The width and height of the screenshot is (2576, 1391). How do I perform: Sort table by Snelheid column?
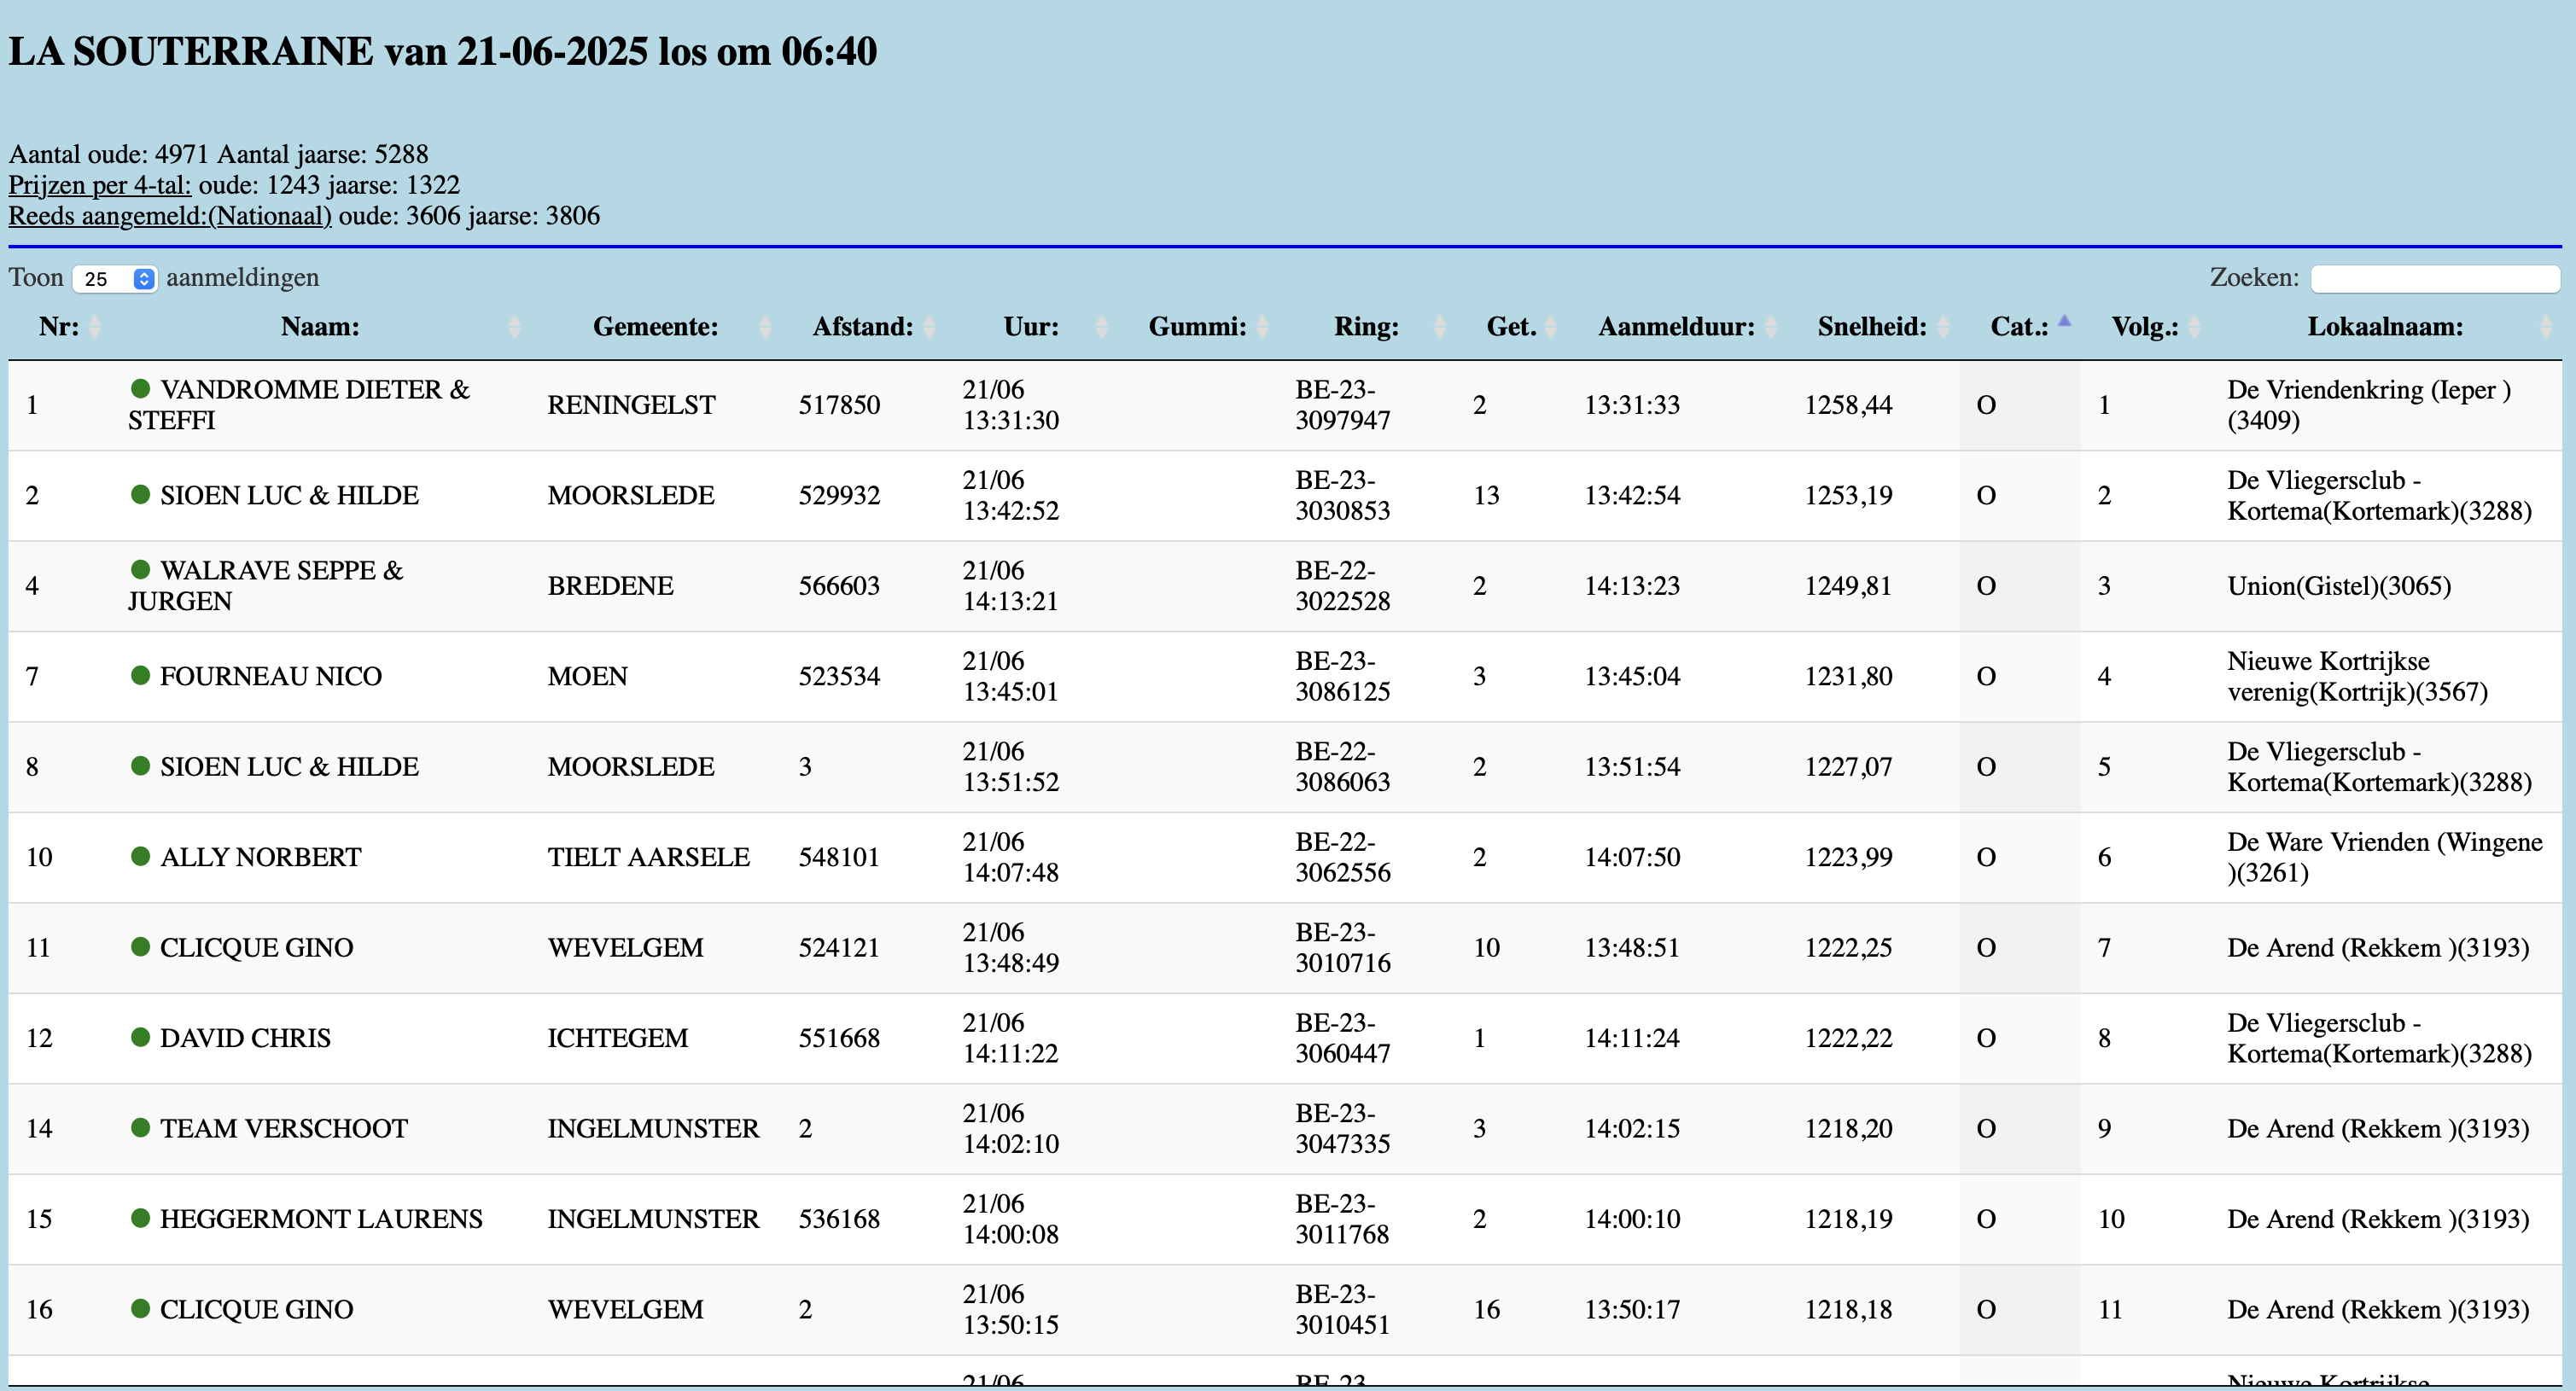(1872, 327)
